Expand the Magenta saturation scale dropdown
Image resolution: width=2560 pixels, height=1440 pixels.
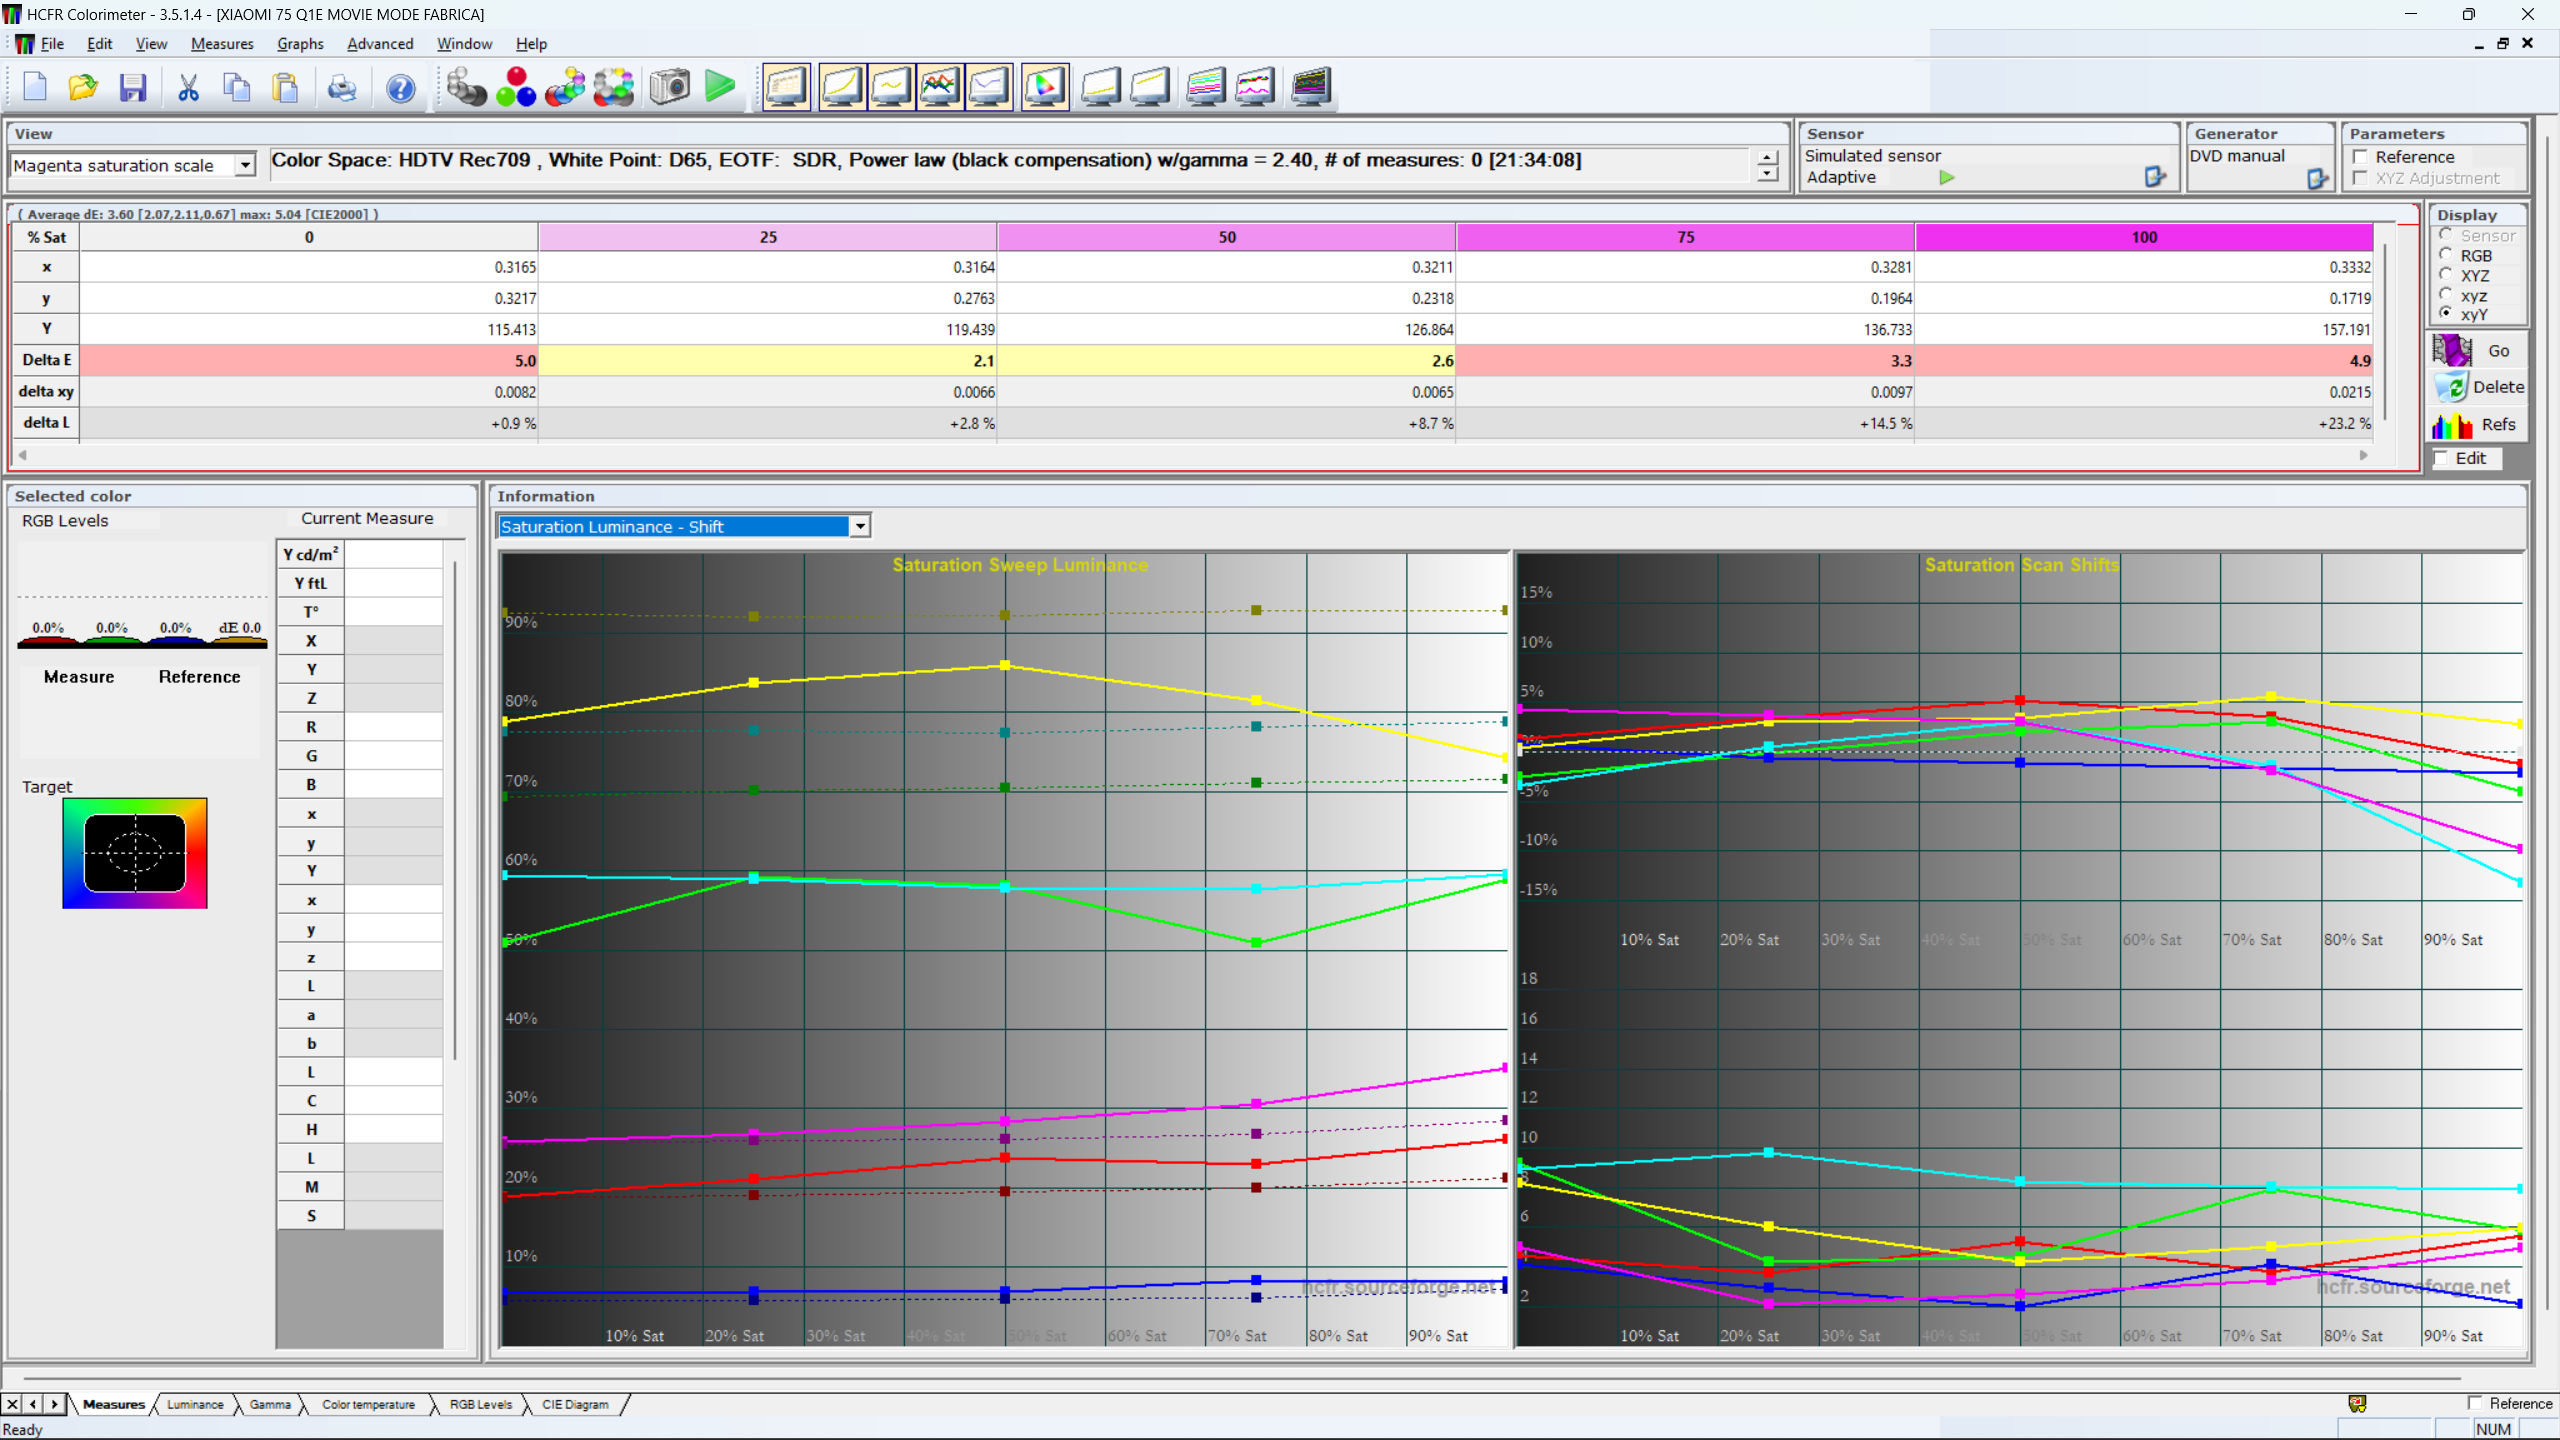(245, 165)
